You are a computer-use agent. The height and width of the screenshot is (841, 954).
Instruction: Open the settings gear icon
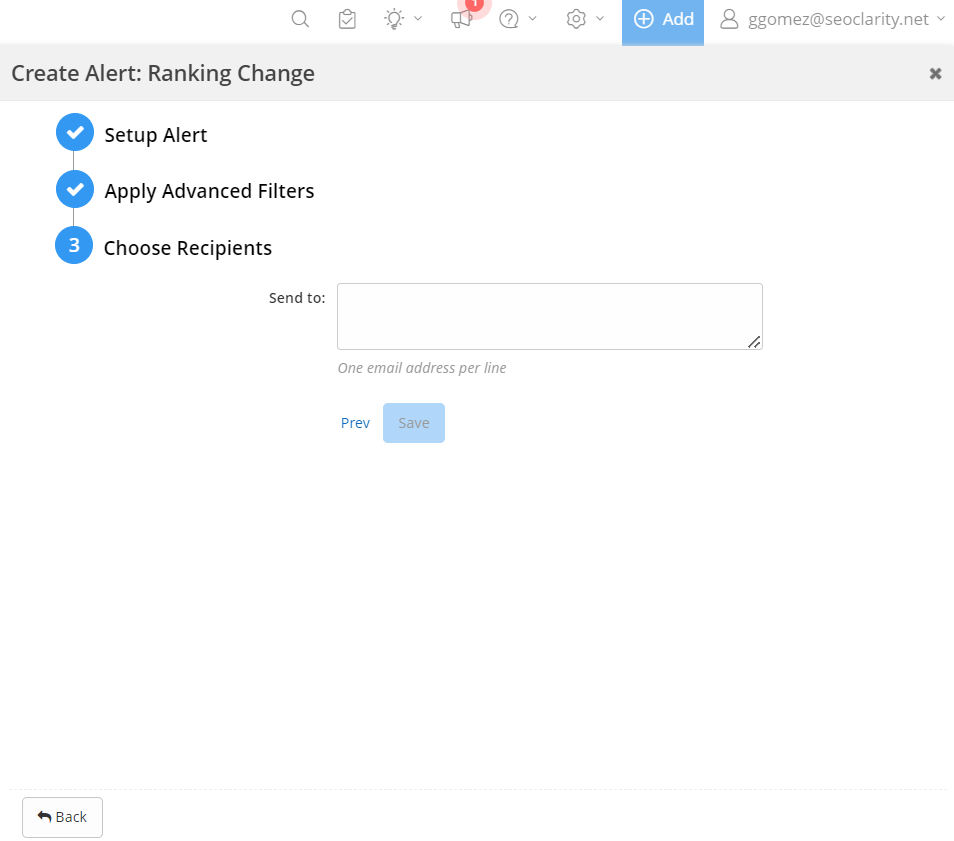(576, 19)
